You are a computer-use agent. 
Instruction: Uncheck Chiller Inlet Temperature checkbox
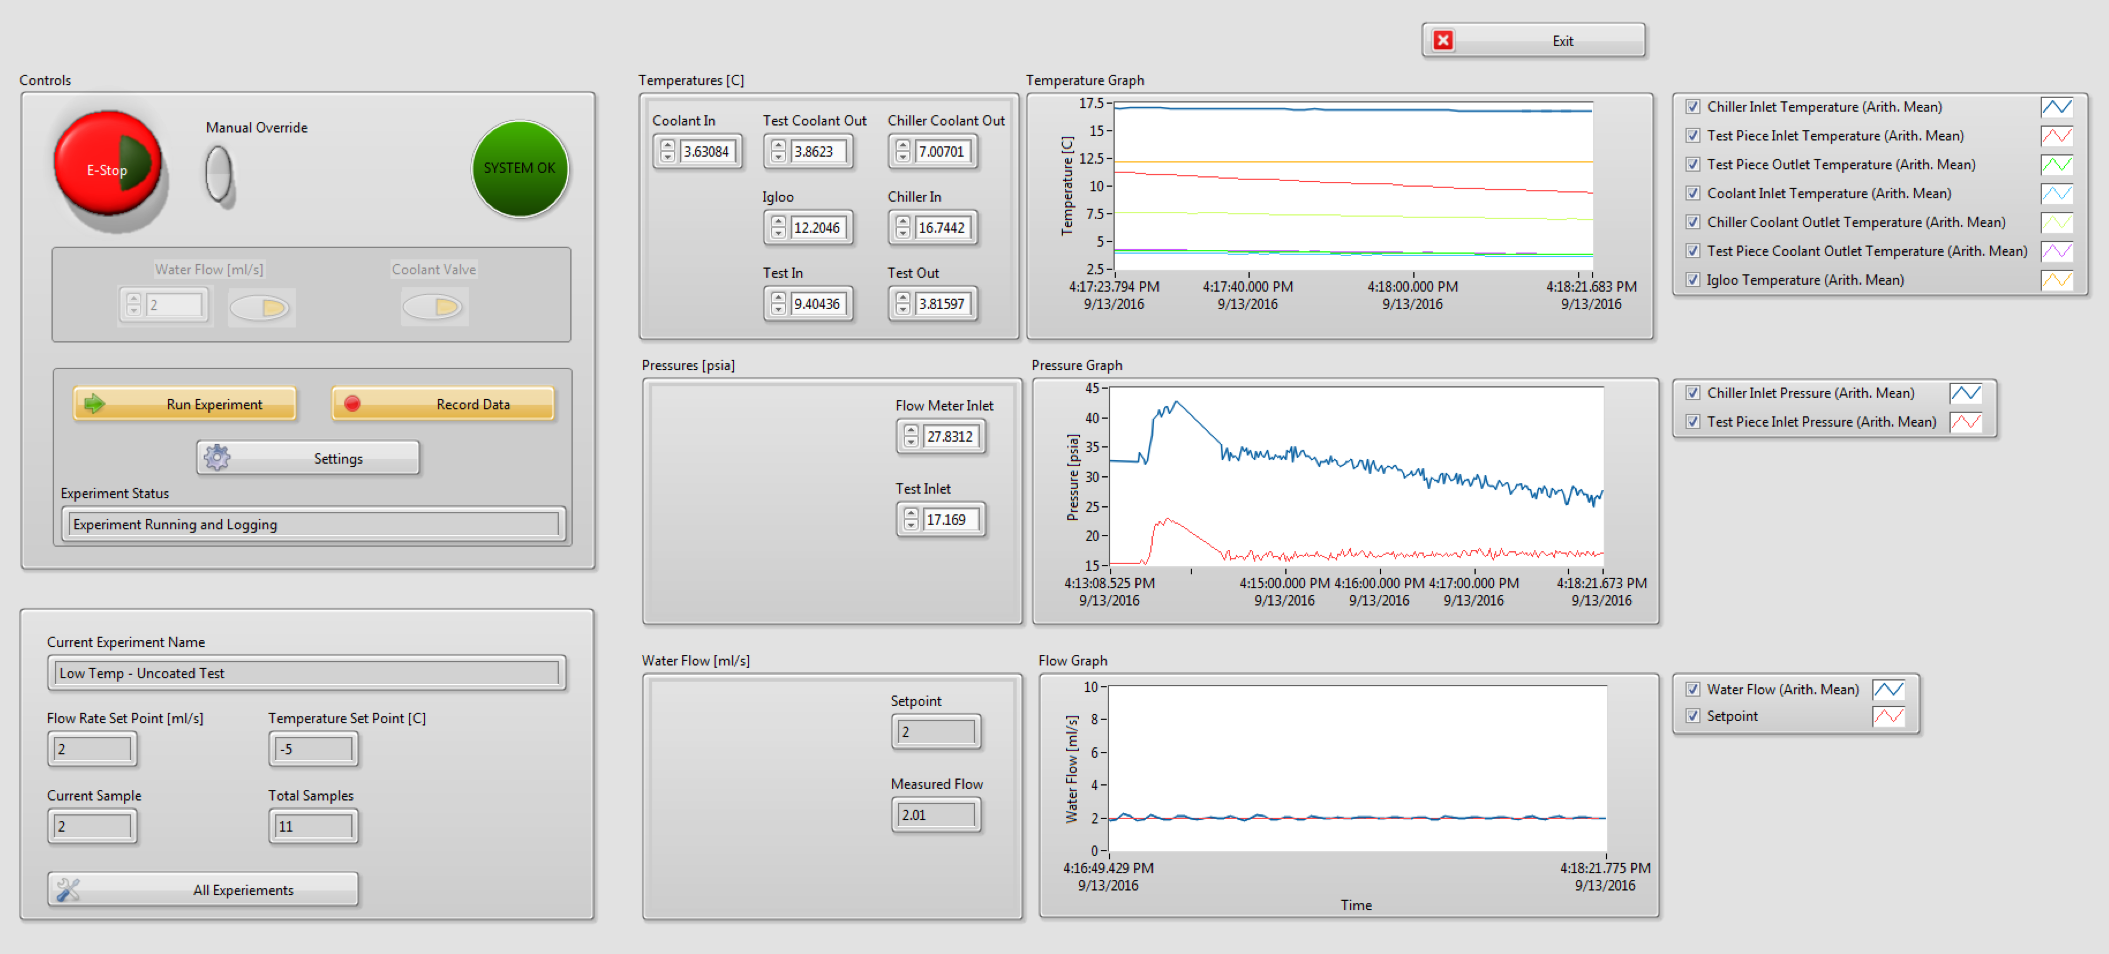pos(1693,107)
